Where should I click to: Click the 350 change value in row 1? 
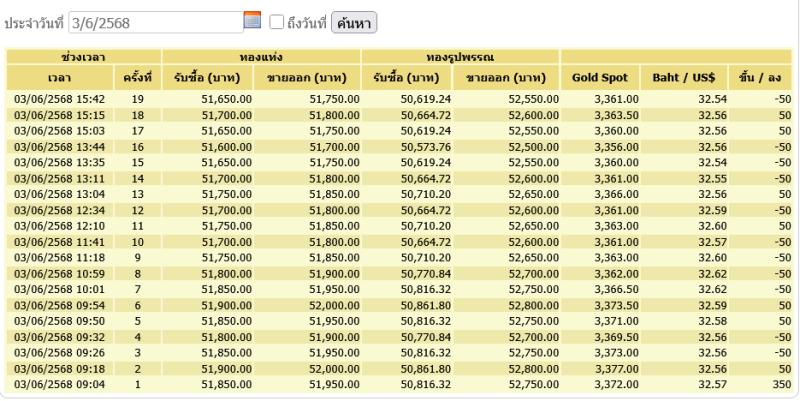[x=782, y=385]
